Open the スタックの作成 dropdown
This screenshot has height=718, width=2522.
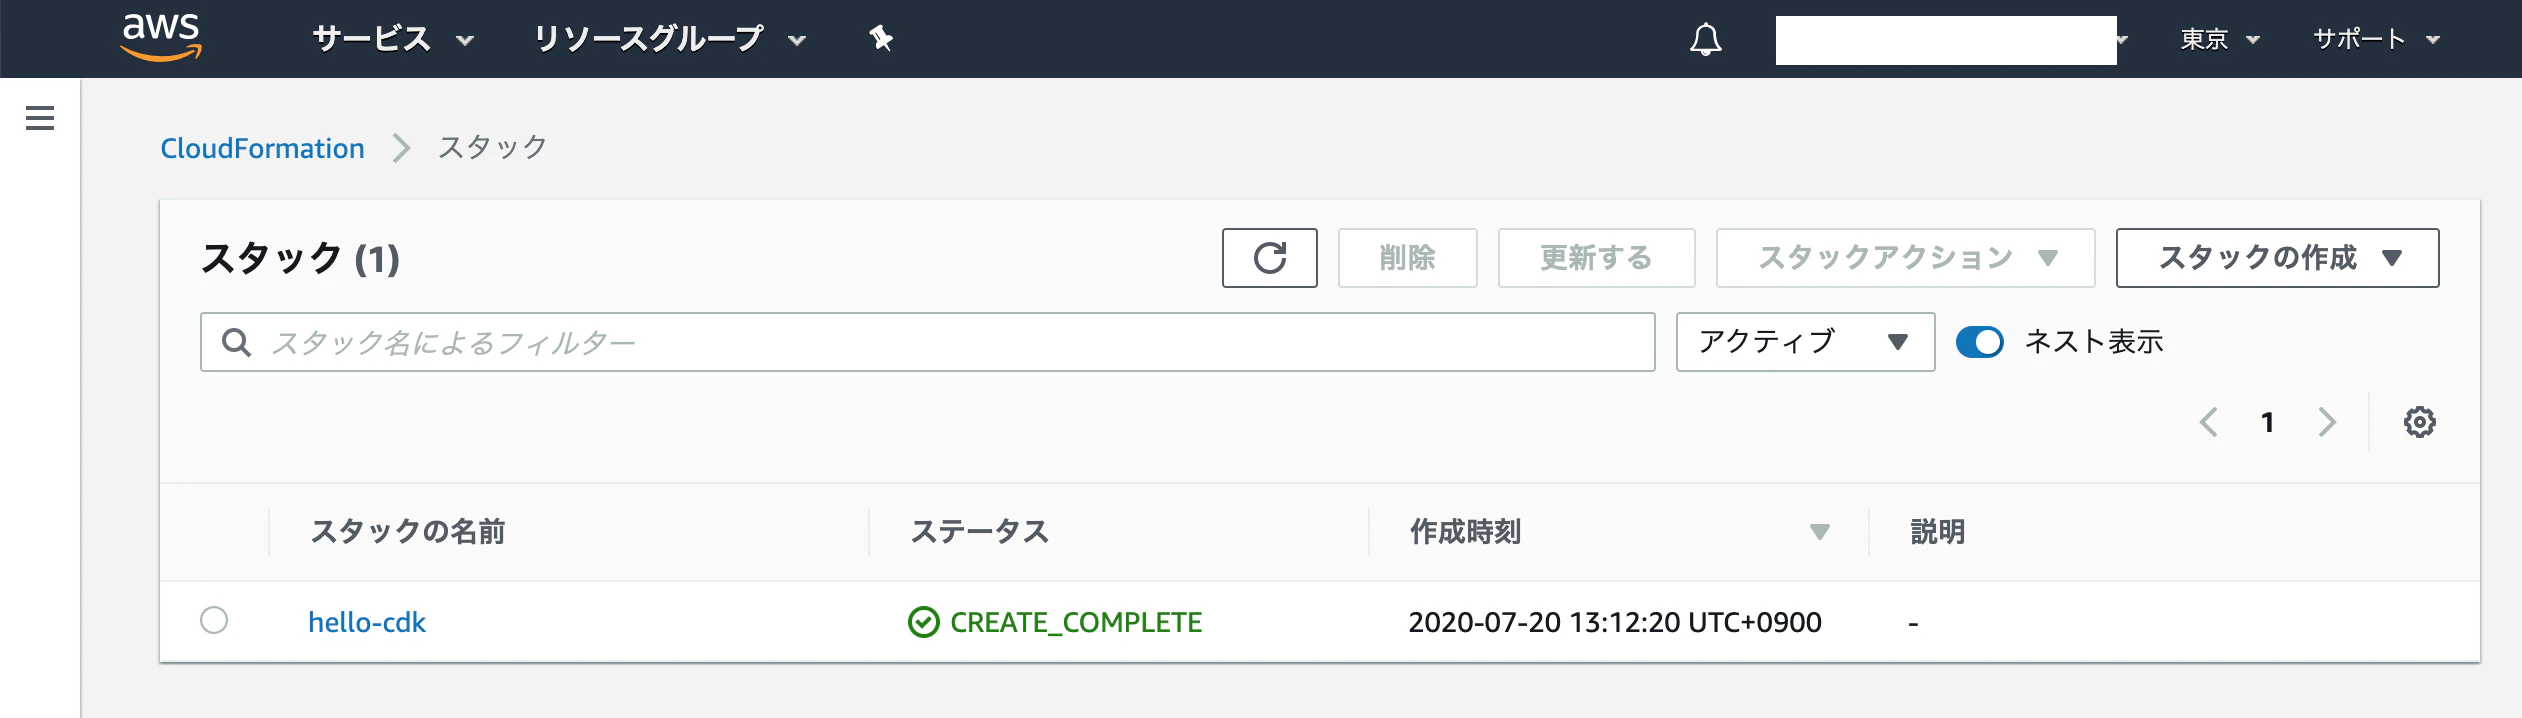coord(2278,257)
